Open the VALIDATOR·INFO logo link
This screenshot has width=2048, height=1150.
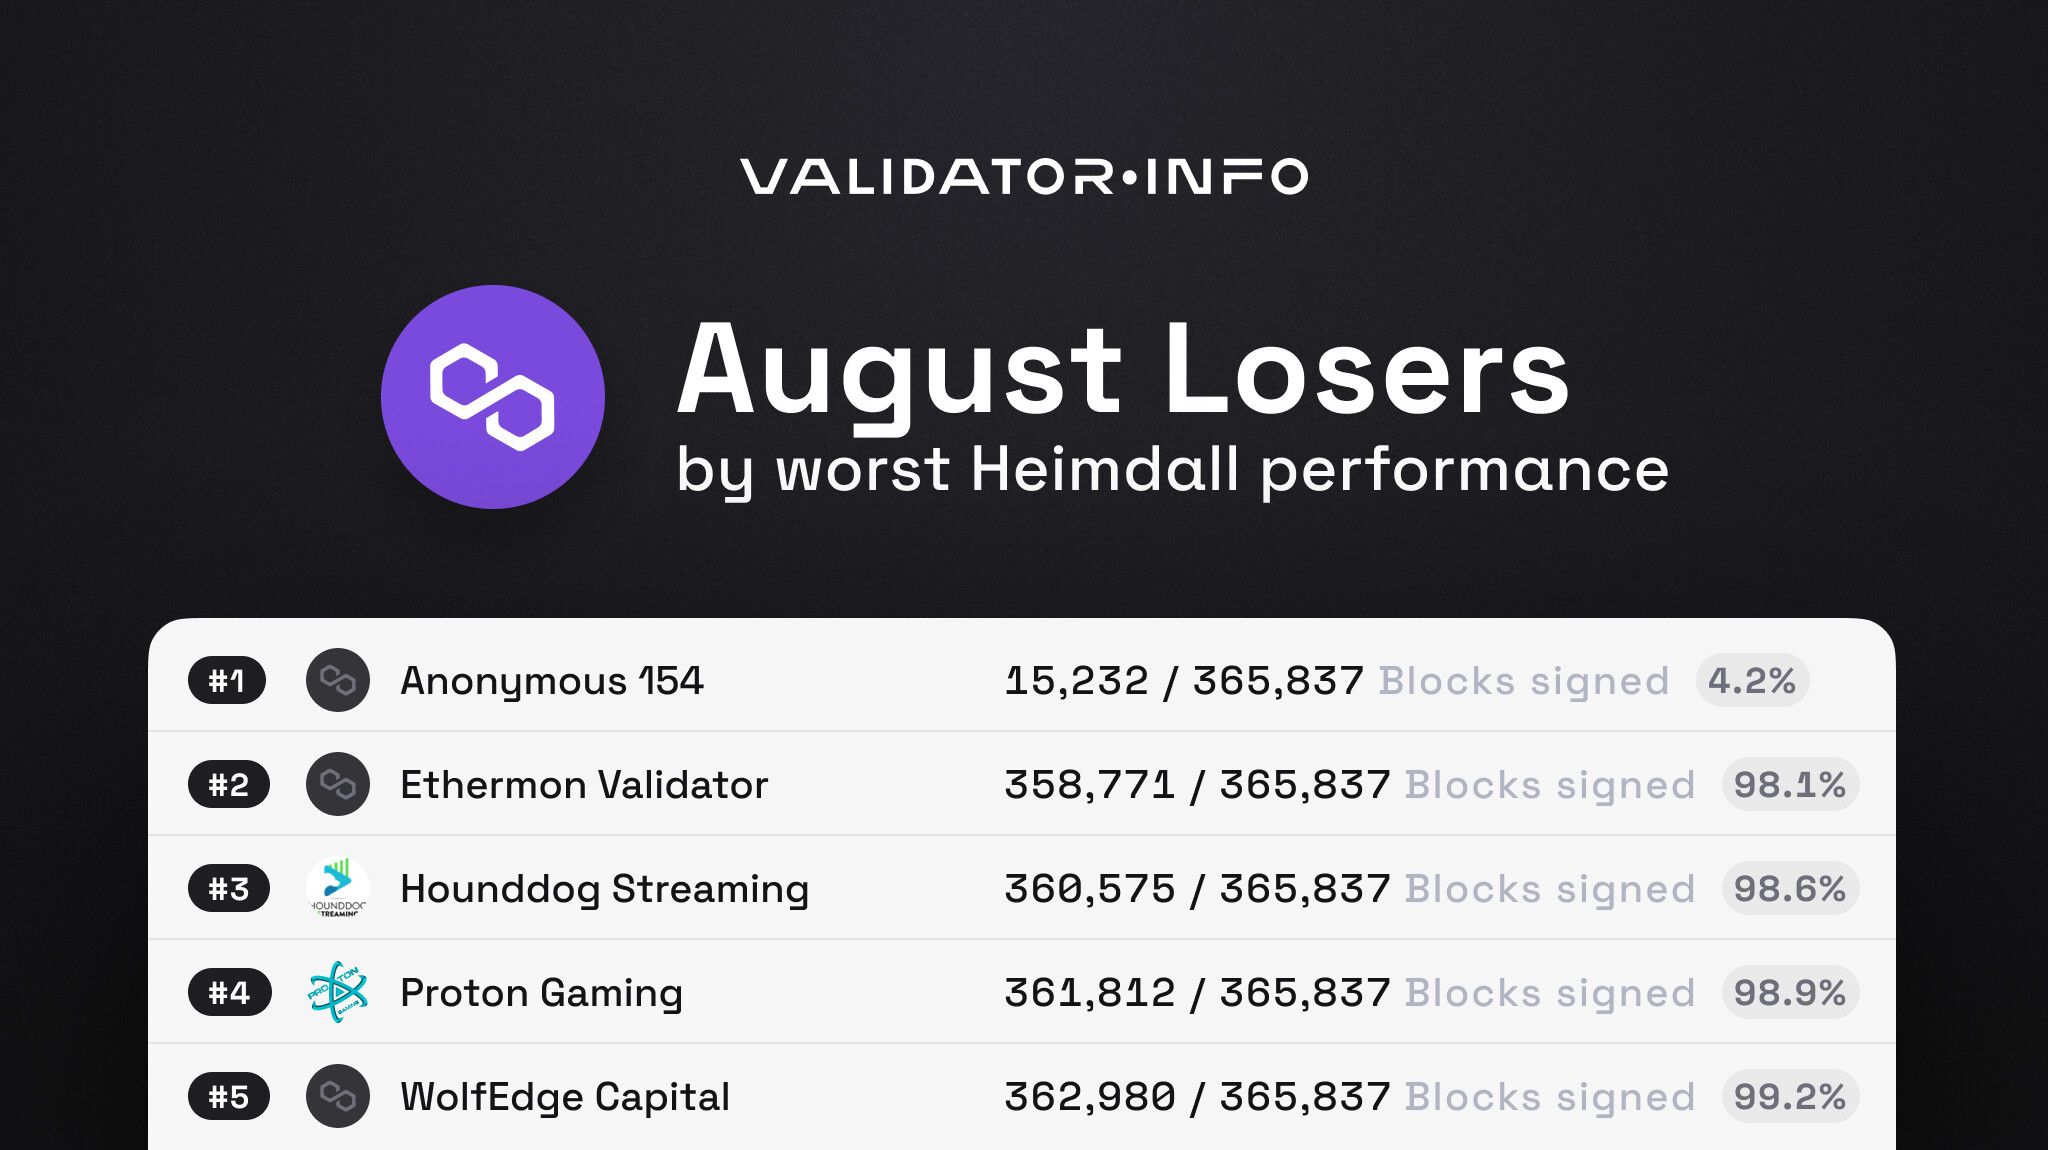[1024, 177]
